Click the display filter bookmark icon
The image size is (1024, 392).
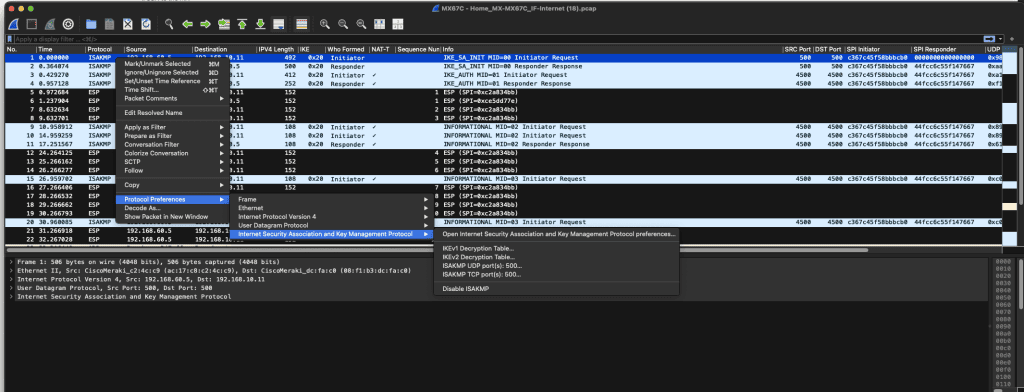(10, 39)
